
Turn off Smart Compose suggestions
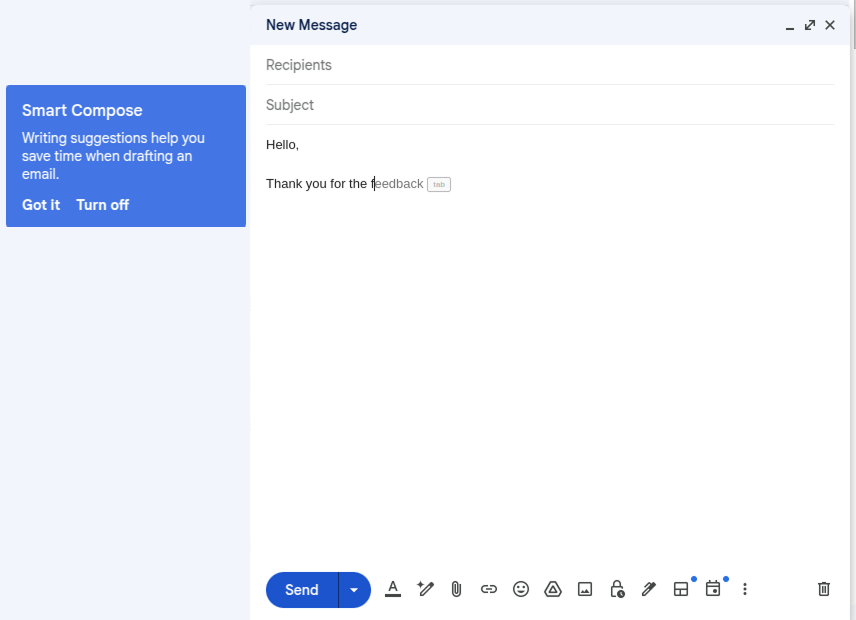coord(102,204)
